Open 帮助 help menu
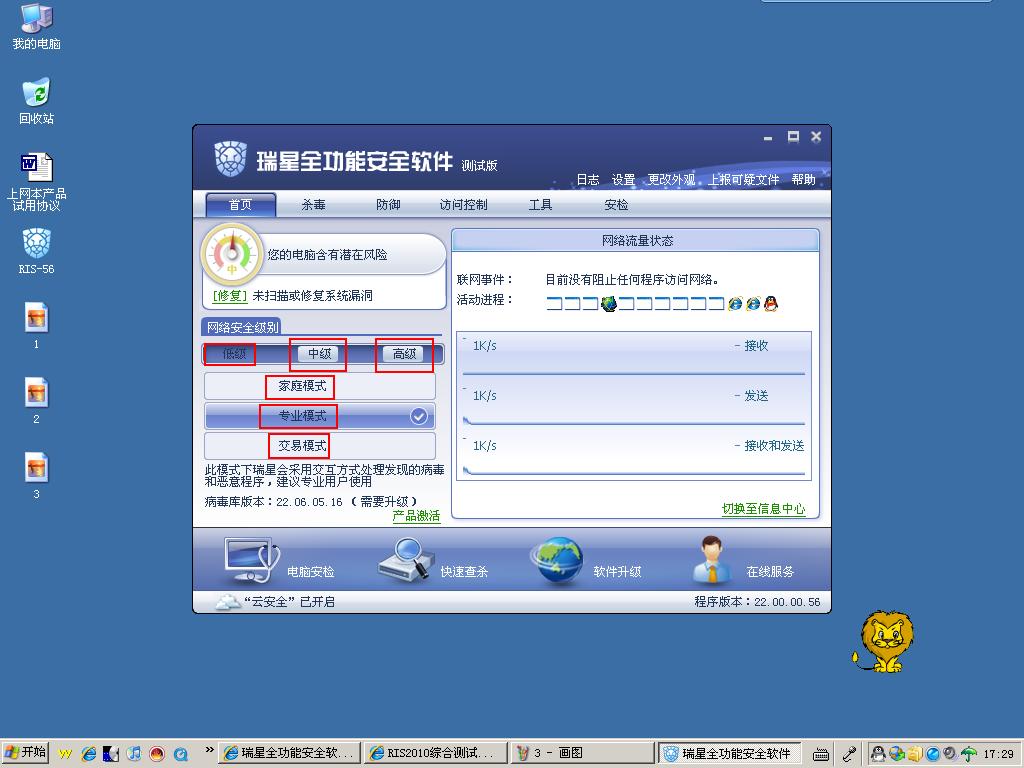 point(803,180)
